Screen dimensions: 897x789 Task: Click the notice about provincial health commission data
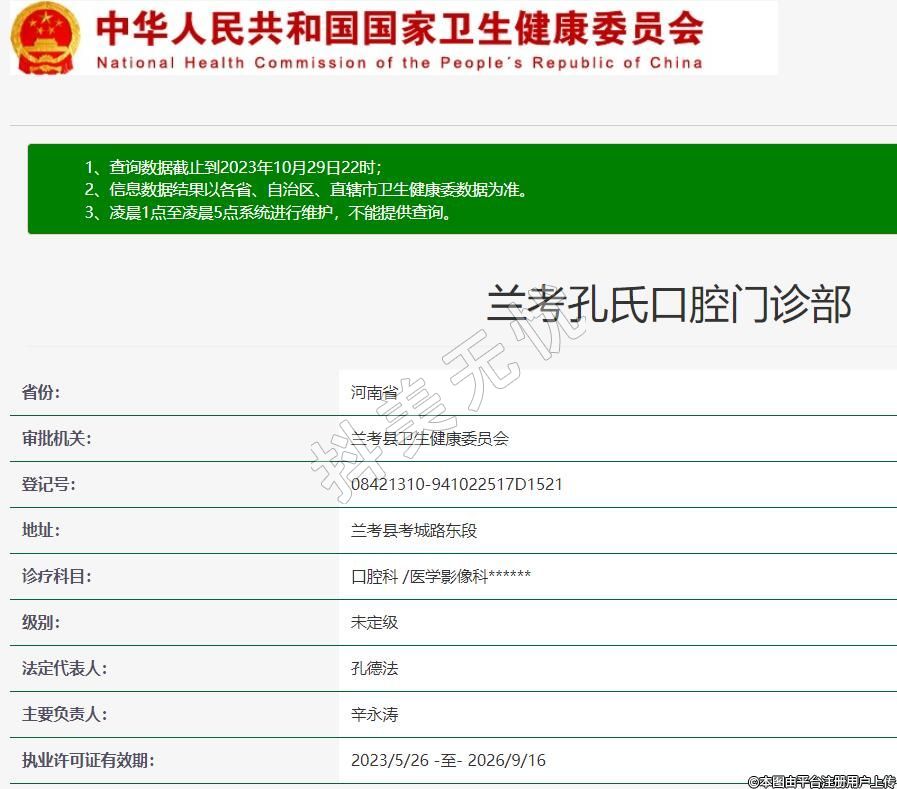(305, 189)
